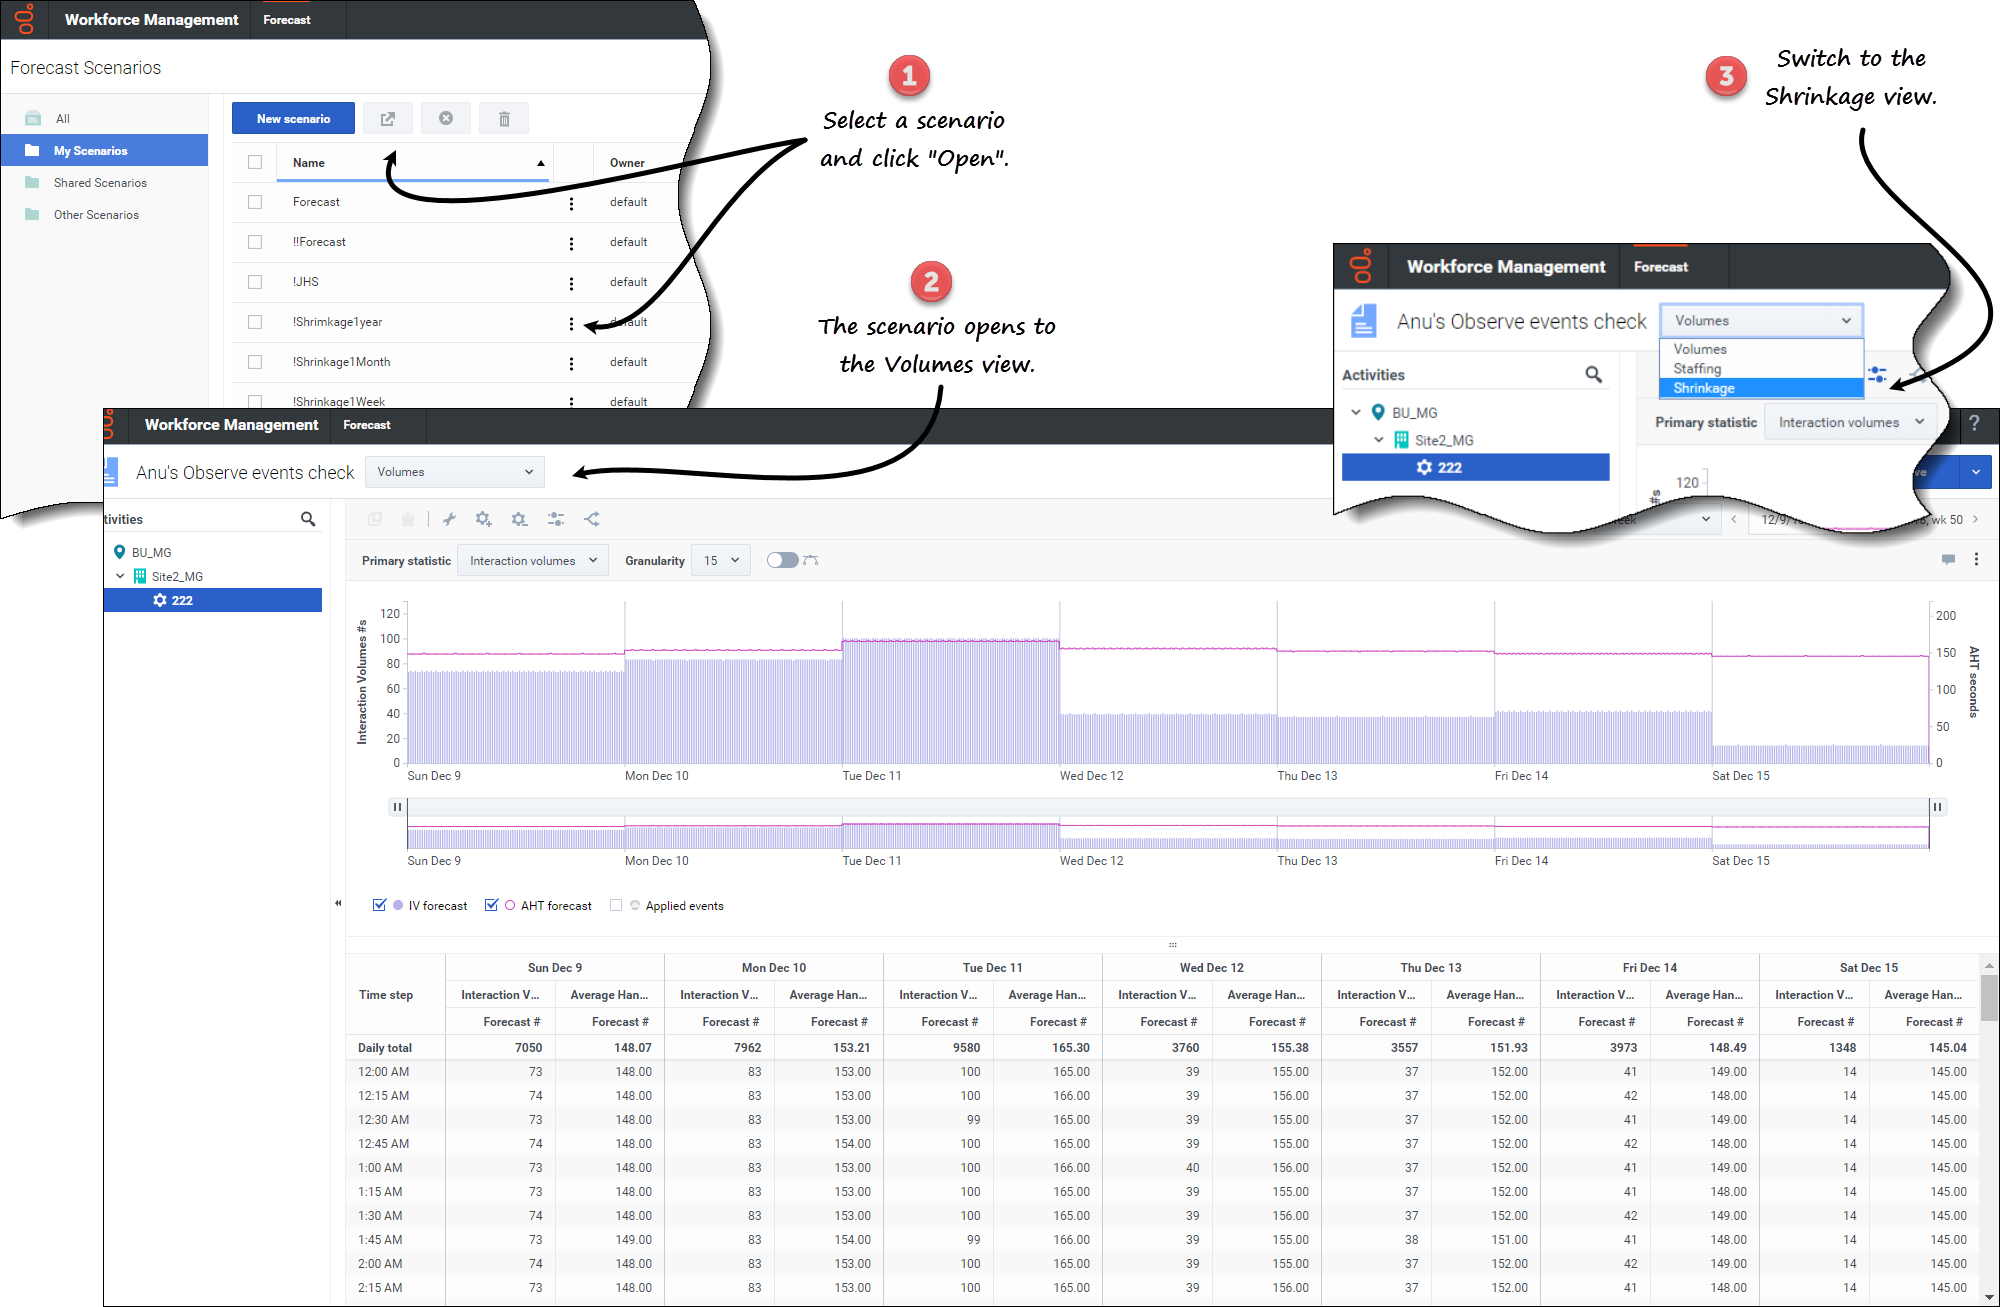The image size is (2000, 1307).
Task: Click the split arrows icon in Volumes toolbar
Action: click(x=592, y=519)
